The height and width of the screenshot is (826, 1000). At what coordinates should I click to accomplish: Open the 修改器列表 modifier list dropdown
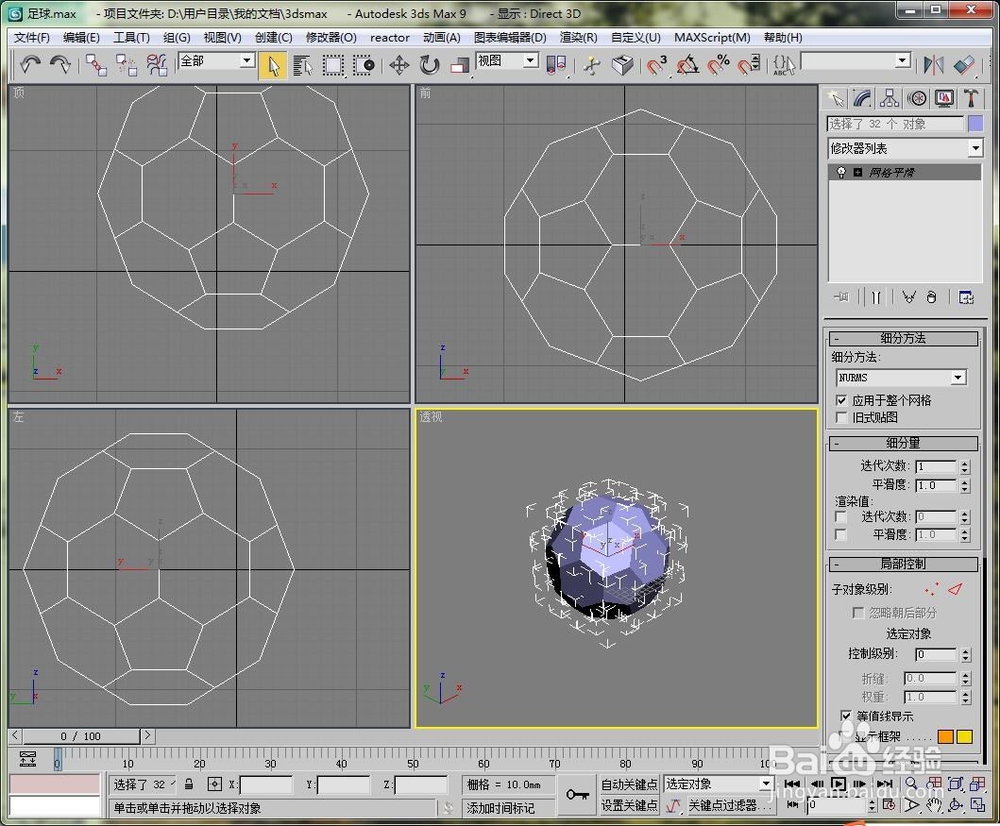975,149
